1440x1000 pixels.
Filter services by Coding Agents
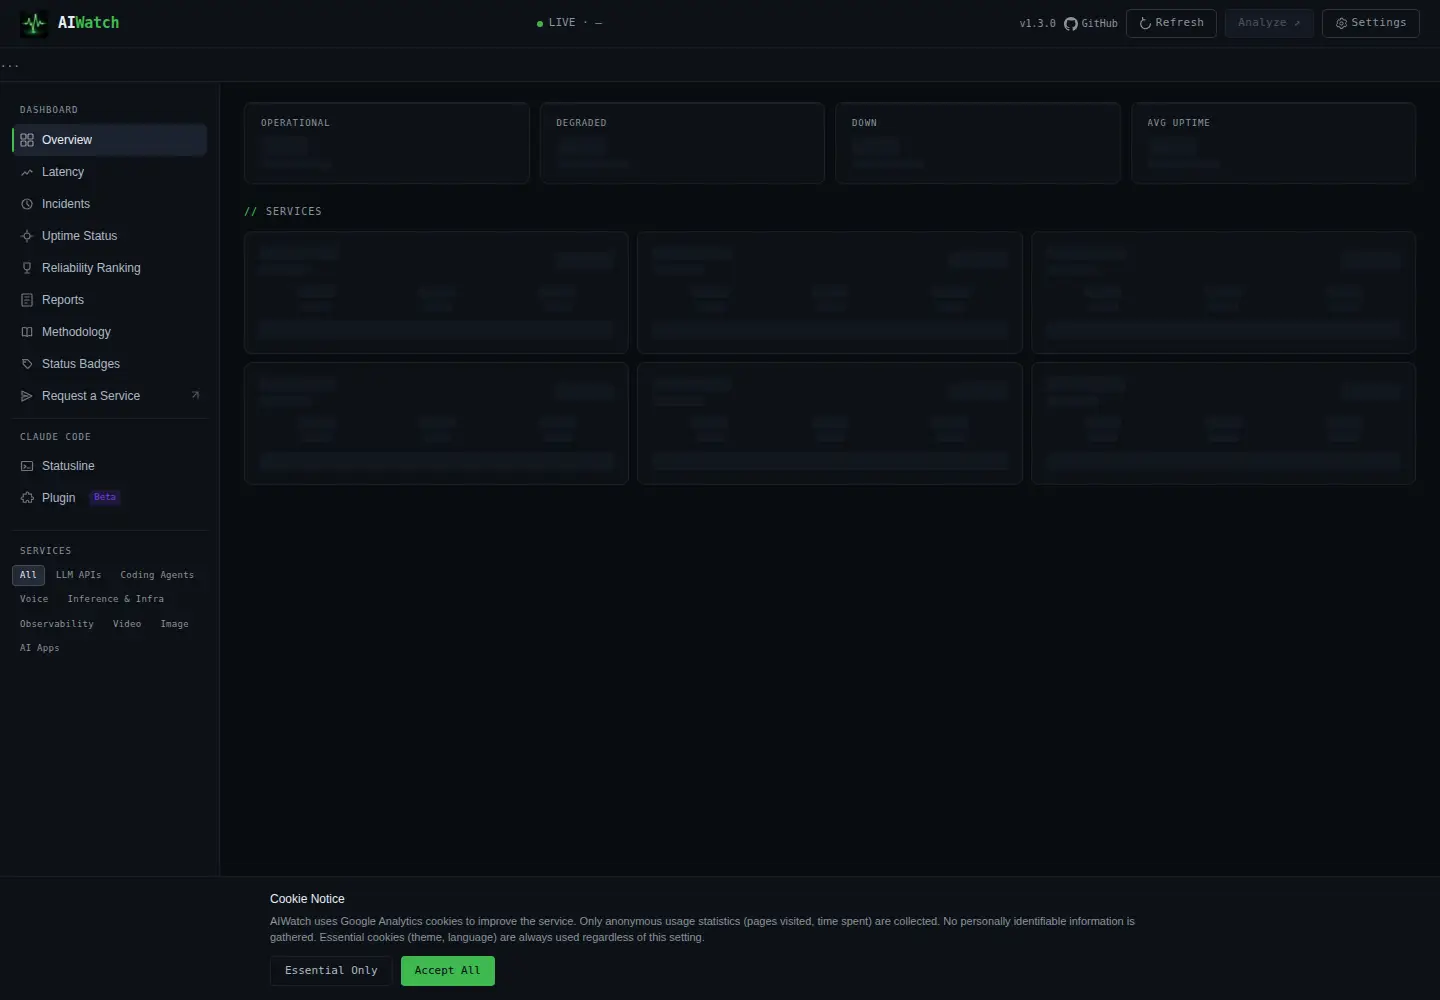(157, 575)
